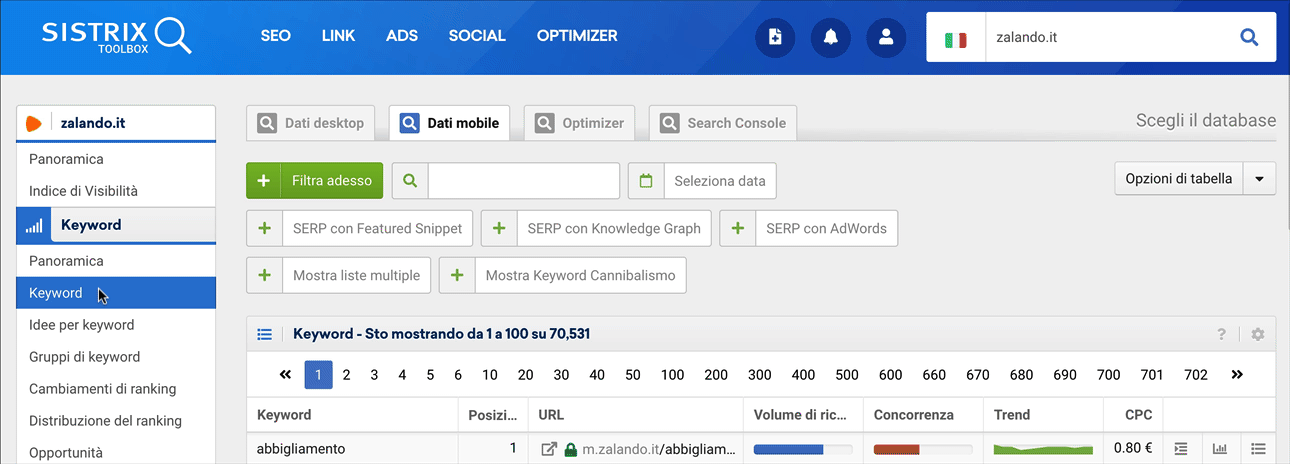Screen dimensions: 1290x464
Task: Go to results page 702
Action: pos(1195,375)
